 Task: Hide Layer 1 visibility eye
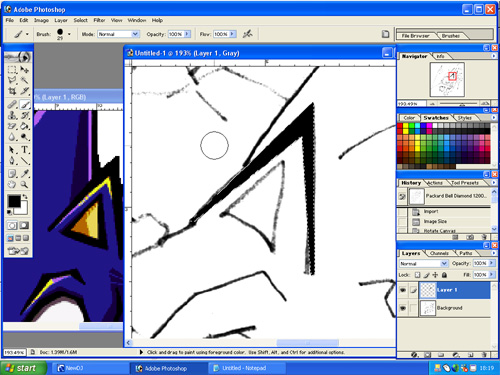tap(403, 290)
